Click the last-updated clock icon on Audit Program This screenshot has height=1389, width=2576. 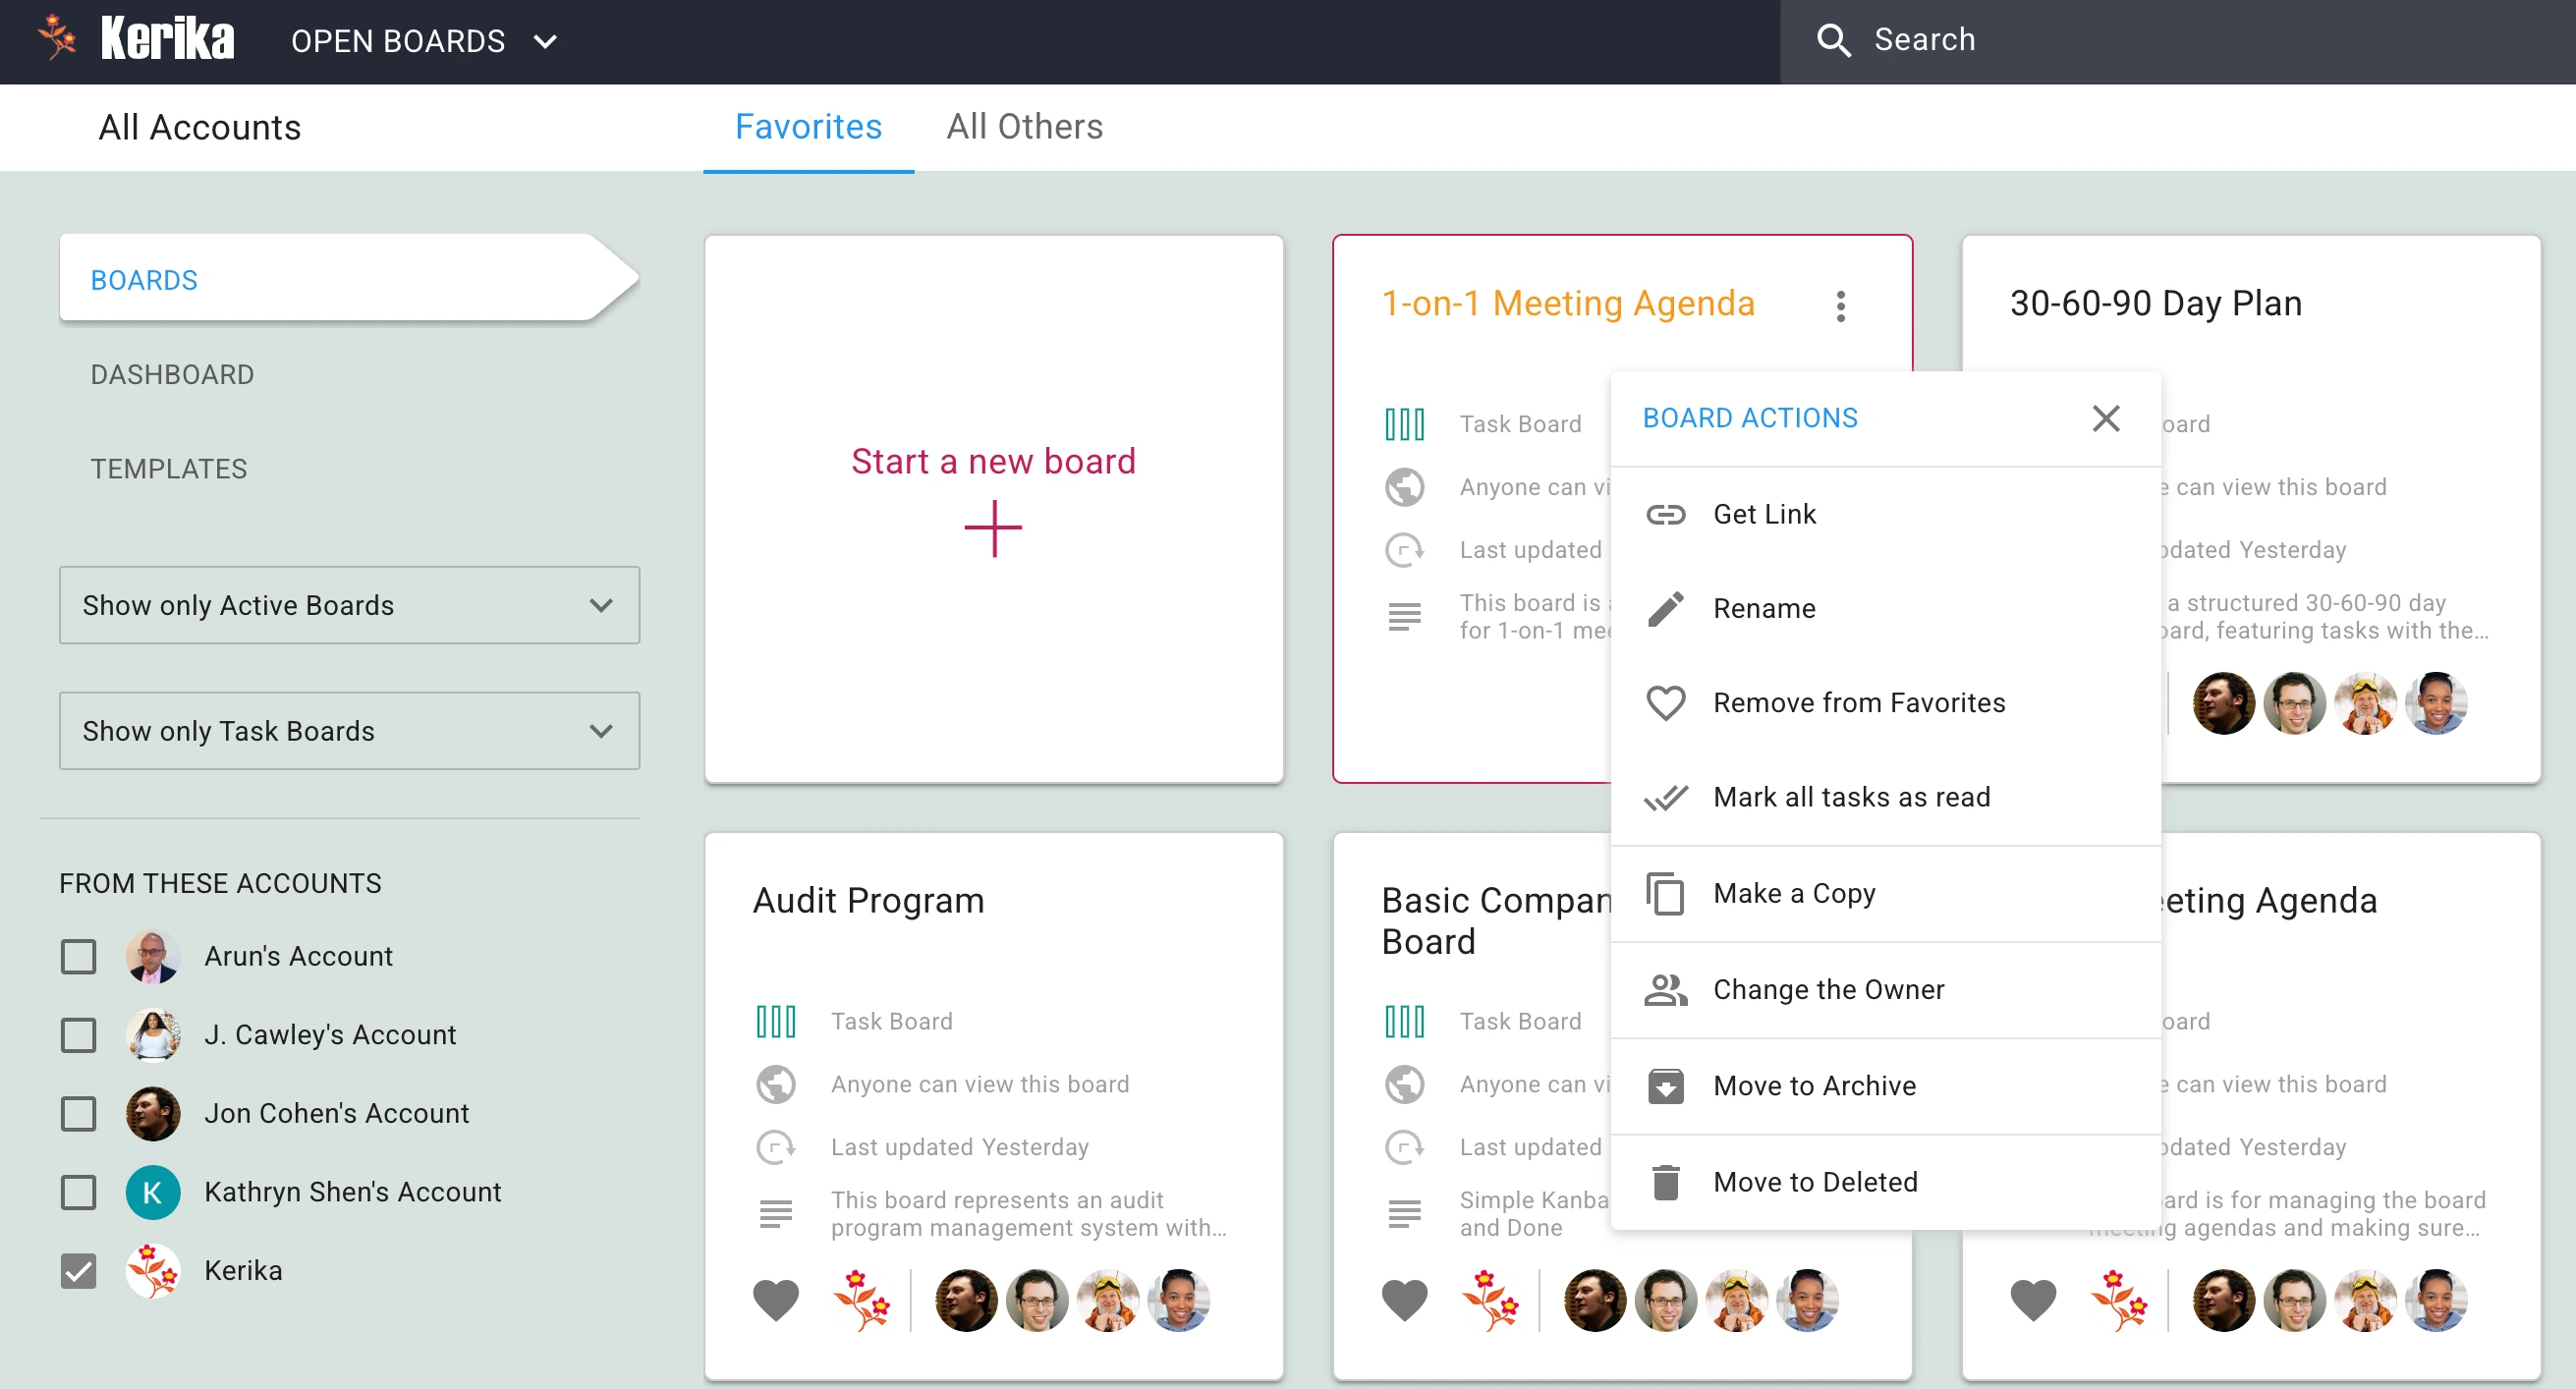[x=775, y=1147]
